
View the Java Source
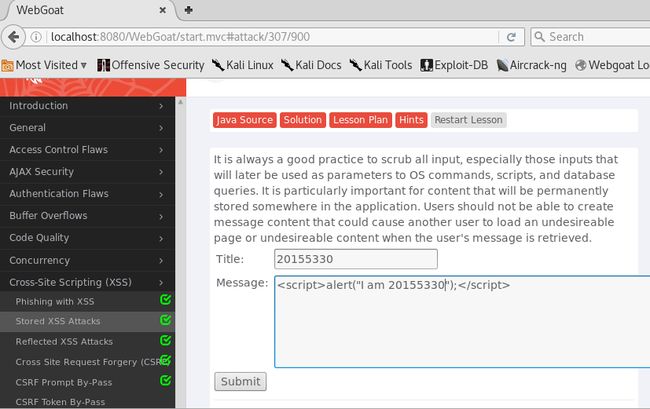pyautogui.click(x=245, y=120)
